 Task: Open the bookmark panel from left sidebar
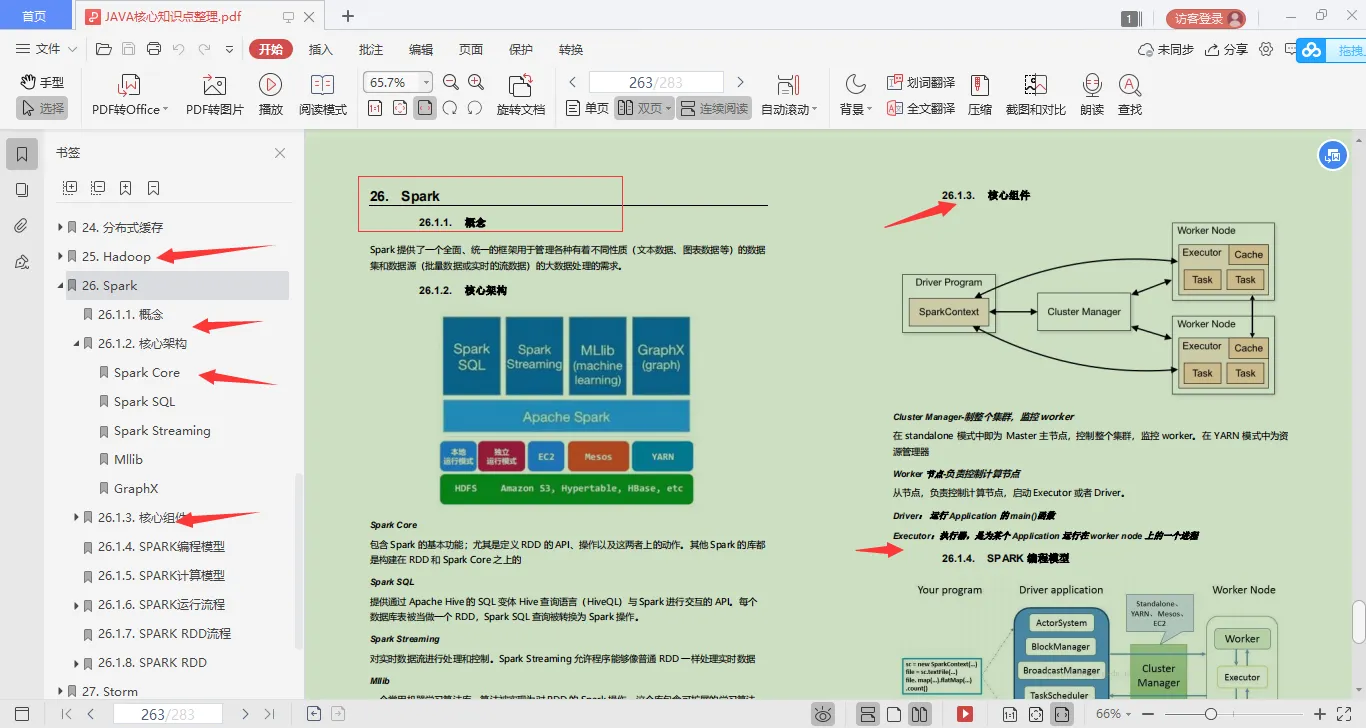pyautogui.click(x=22, y=154)
